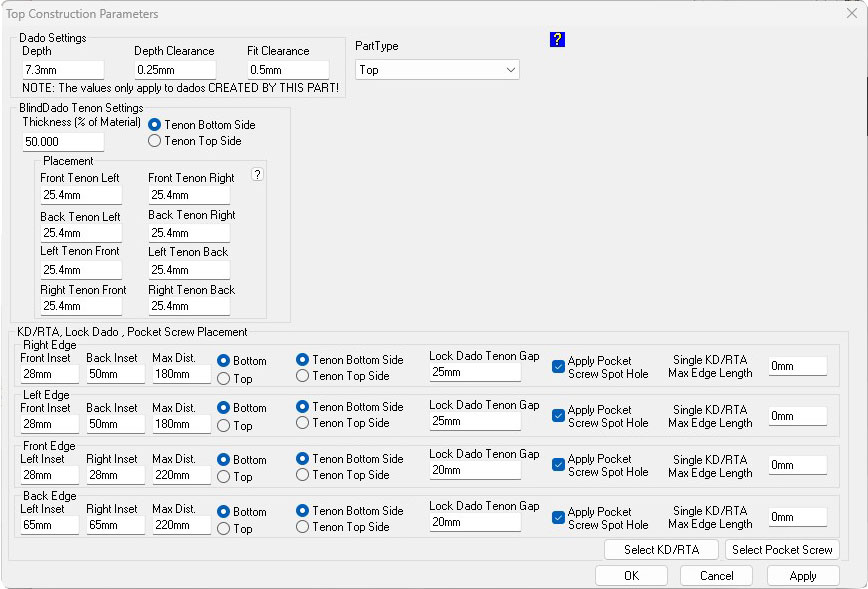Toggle Front Edge Apply Pocket Screw Spot Hole
Viewport: 868px width, 589px height.
pyautogui.click(x=558, y=465)
